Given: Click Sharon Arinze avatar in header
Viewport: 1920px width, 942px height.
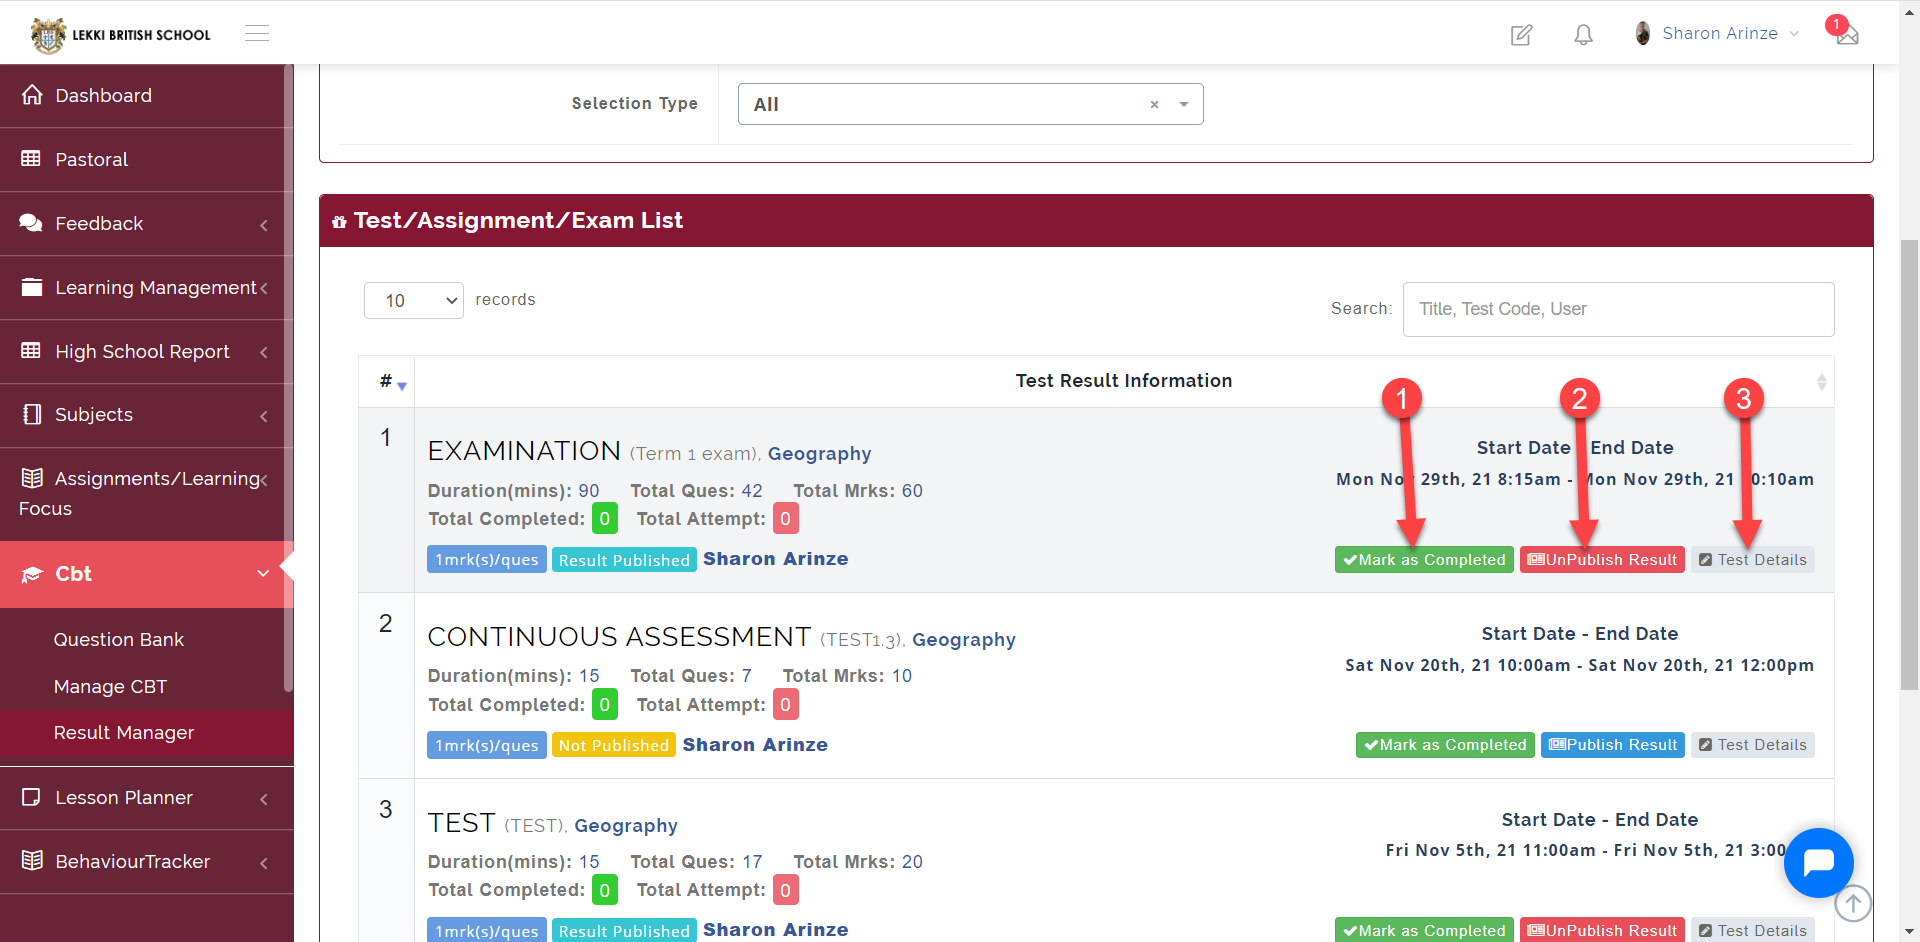Looking at the screenshot, I should [x=1642, y=33].
